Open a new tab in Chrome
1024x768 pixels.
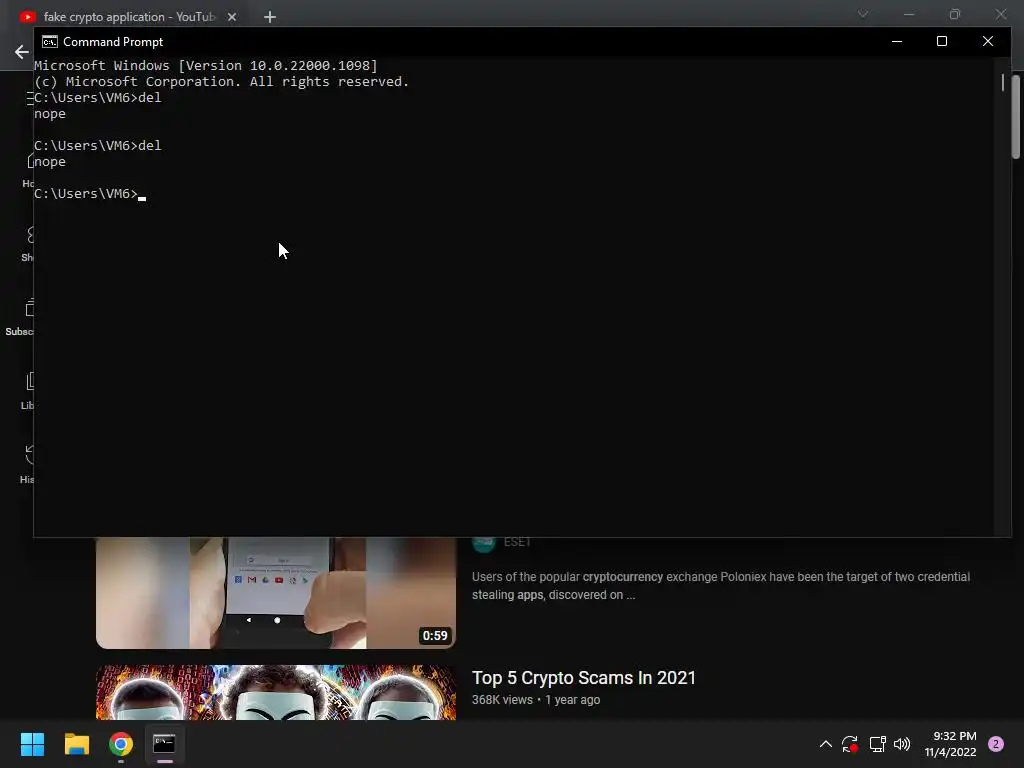pyautogui.click(x=270, y=17)
